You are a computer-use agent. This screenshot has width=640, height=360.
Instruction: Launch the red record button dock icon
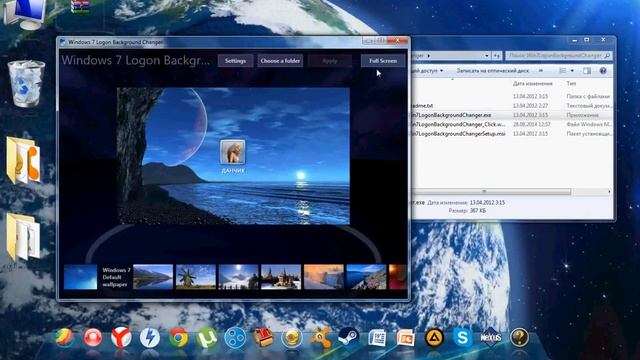[x=93, y=338]
